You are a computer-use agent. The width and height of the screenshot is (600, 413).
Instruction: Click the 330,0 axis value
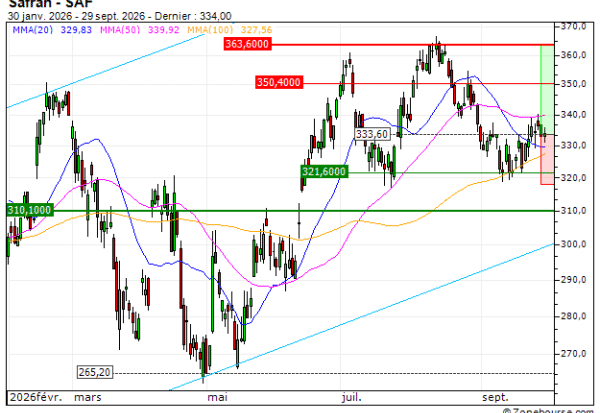pos(573,145)
